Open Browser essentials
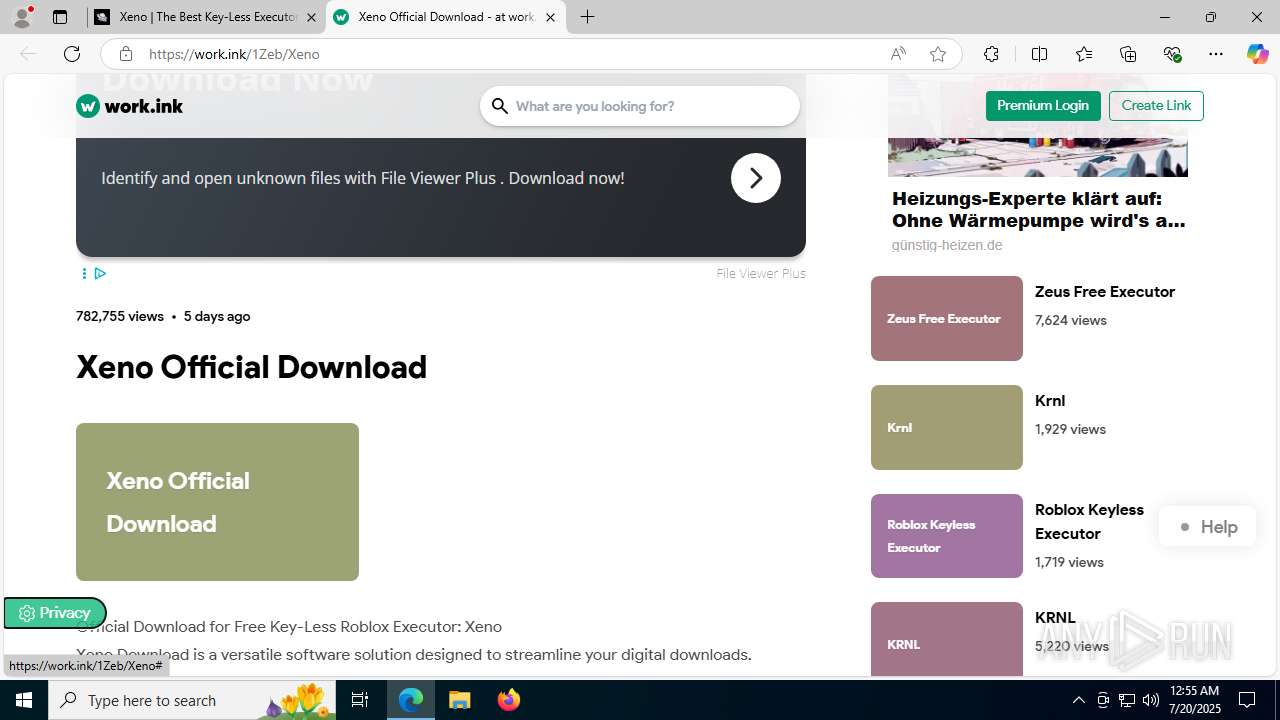1280x720 pixels. [x=1172, y=54]
